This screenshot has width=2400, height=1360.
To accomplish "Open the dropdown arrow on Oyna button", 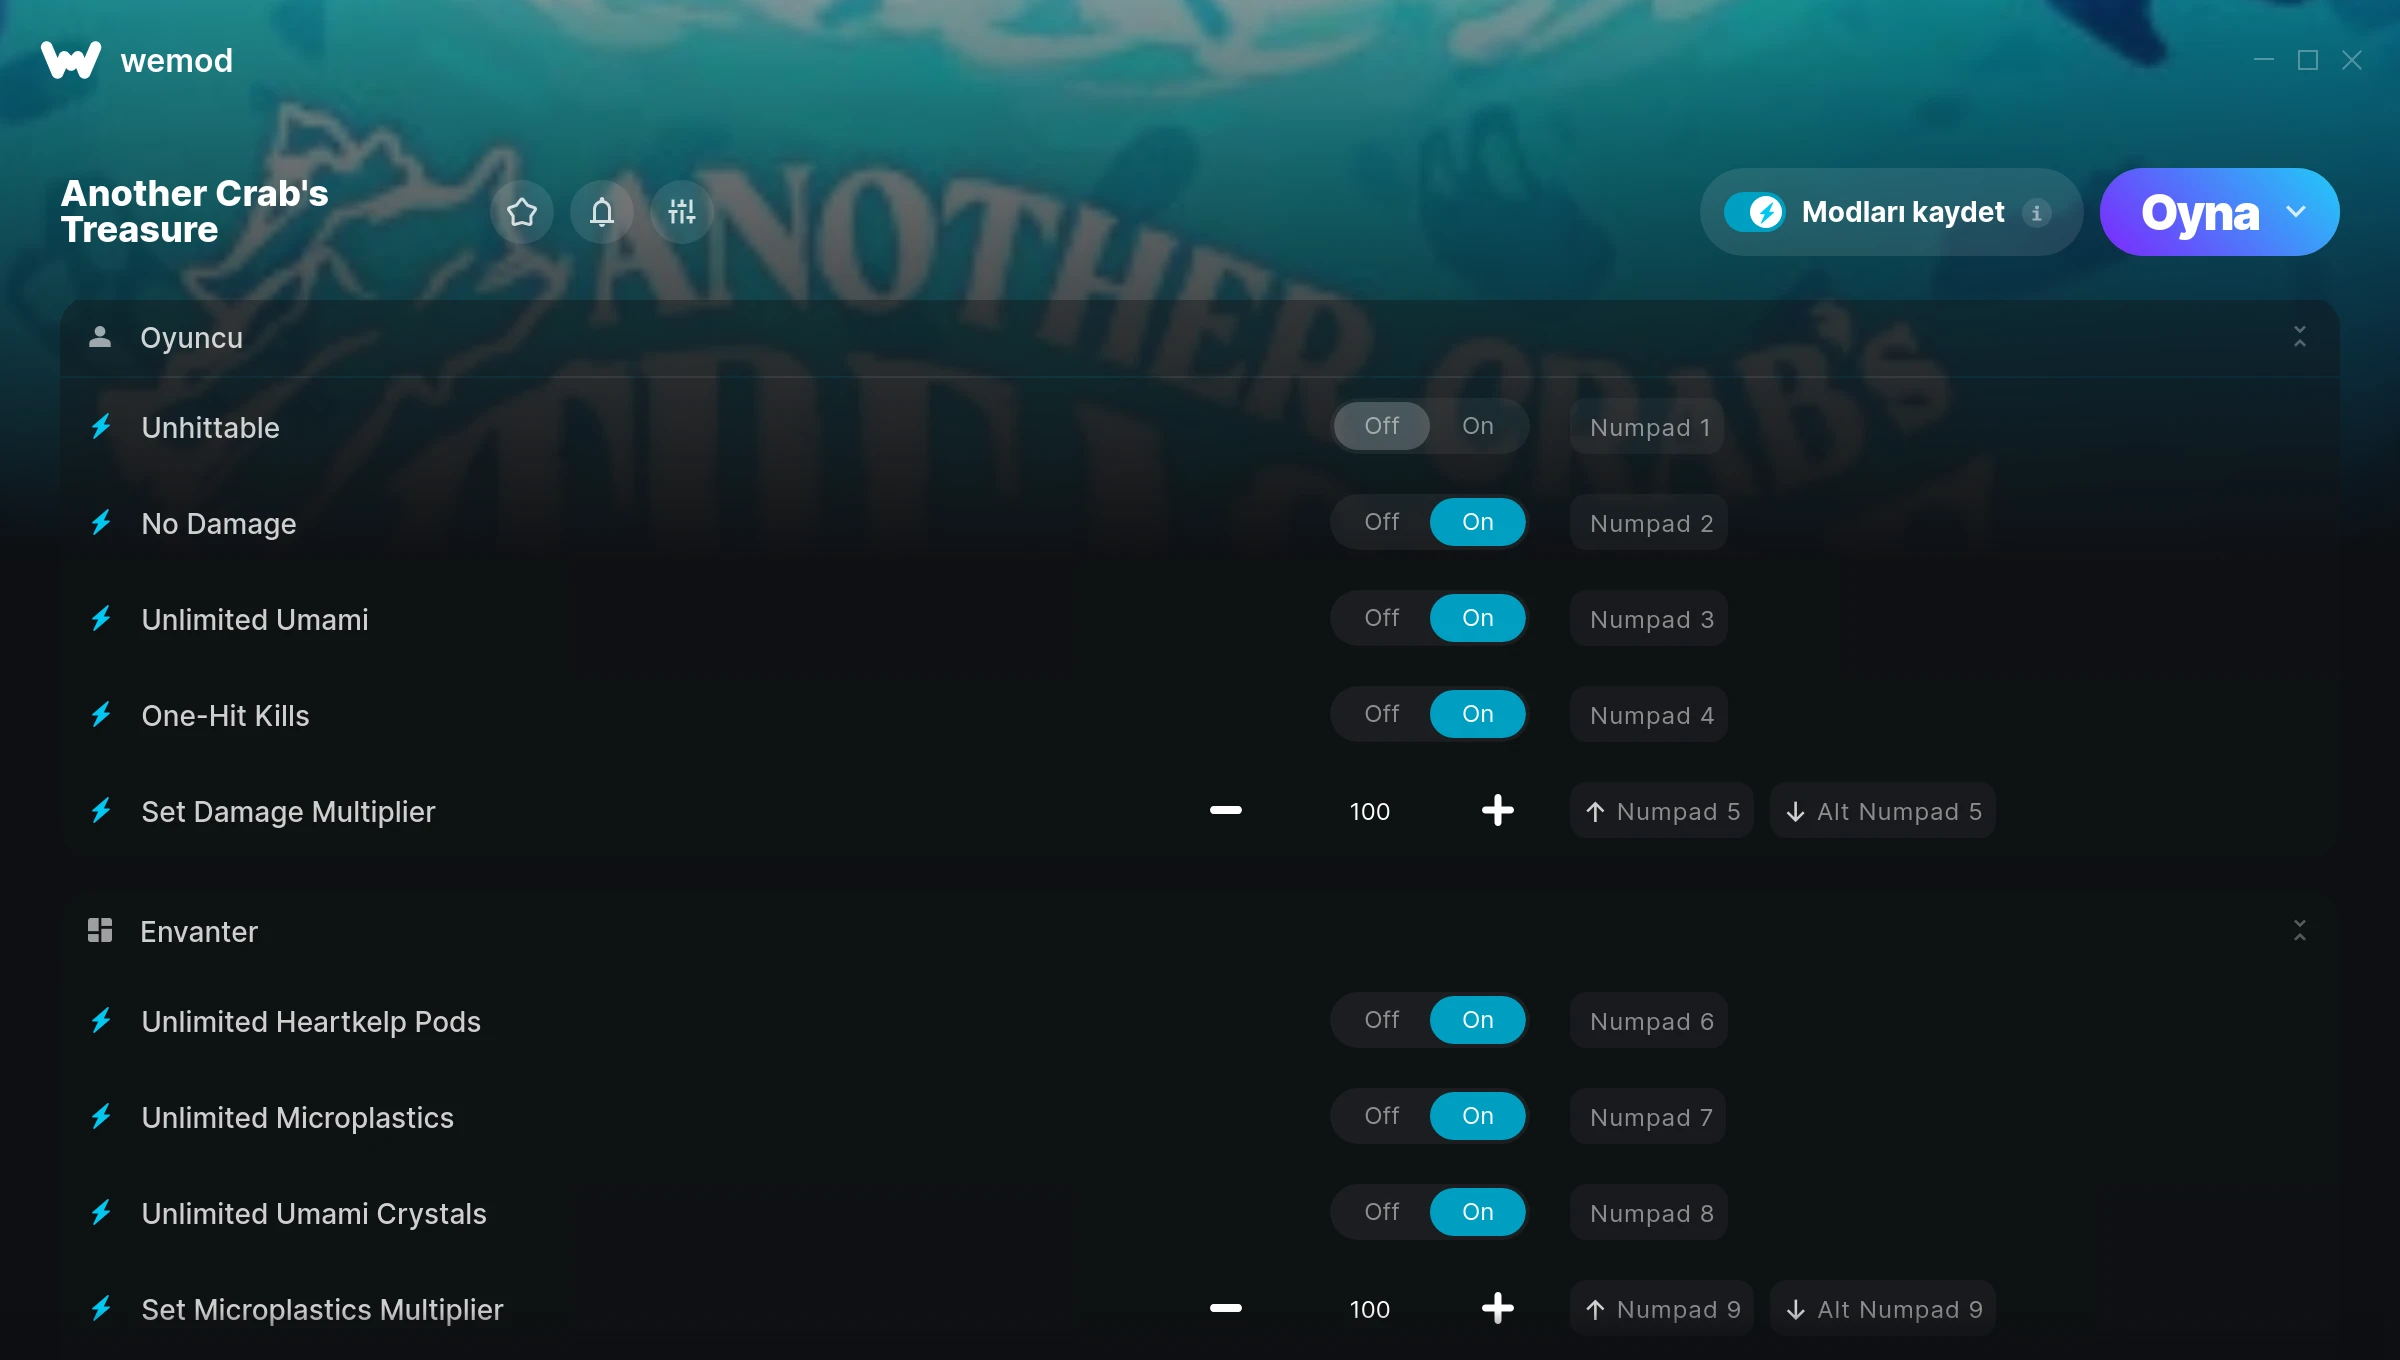I will tap(2296, 212).
